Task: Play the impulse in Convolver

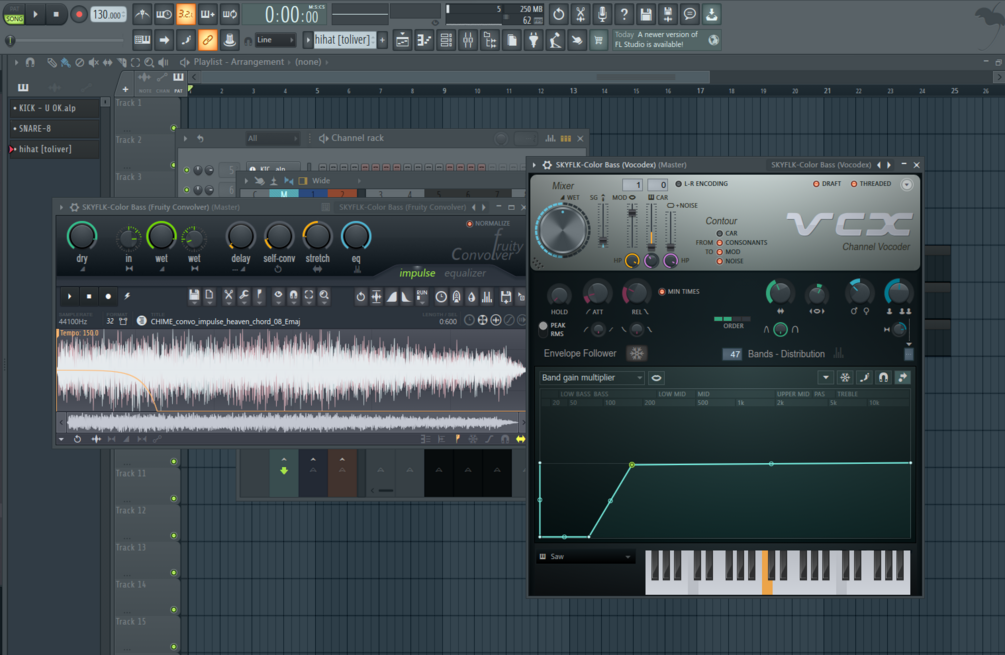Action: pyautogui.click(x=69, y=296)
